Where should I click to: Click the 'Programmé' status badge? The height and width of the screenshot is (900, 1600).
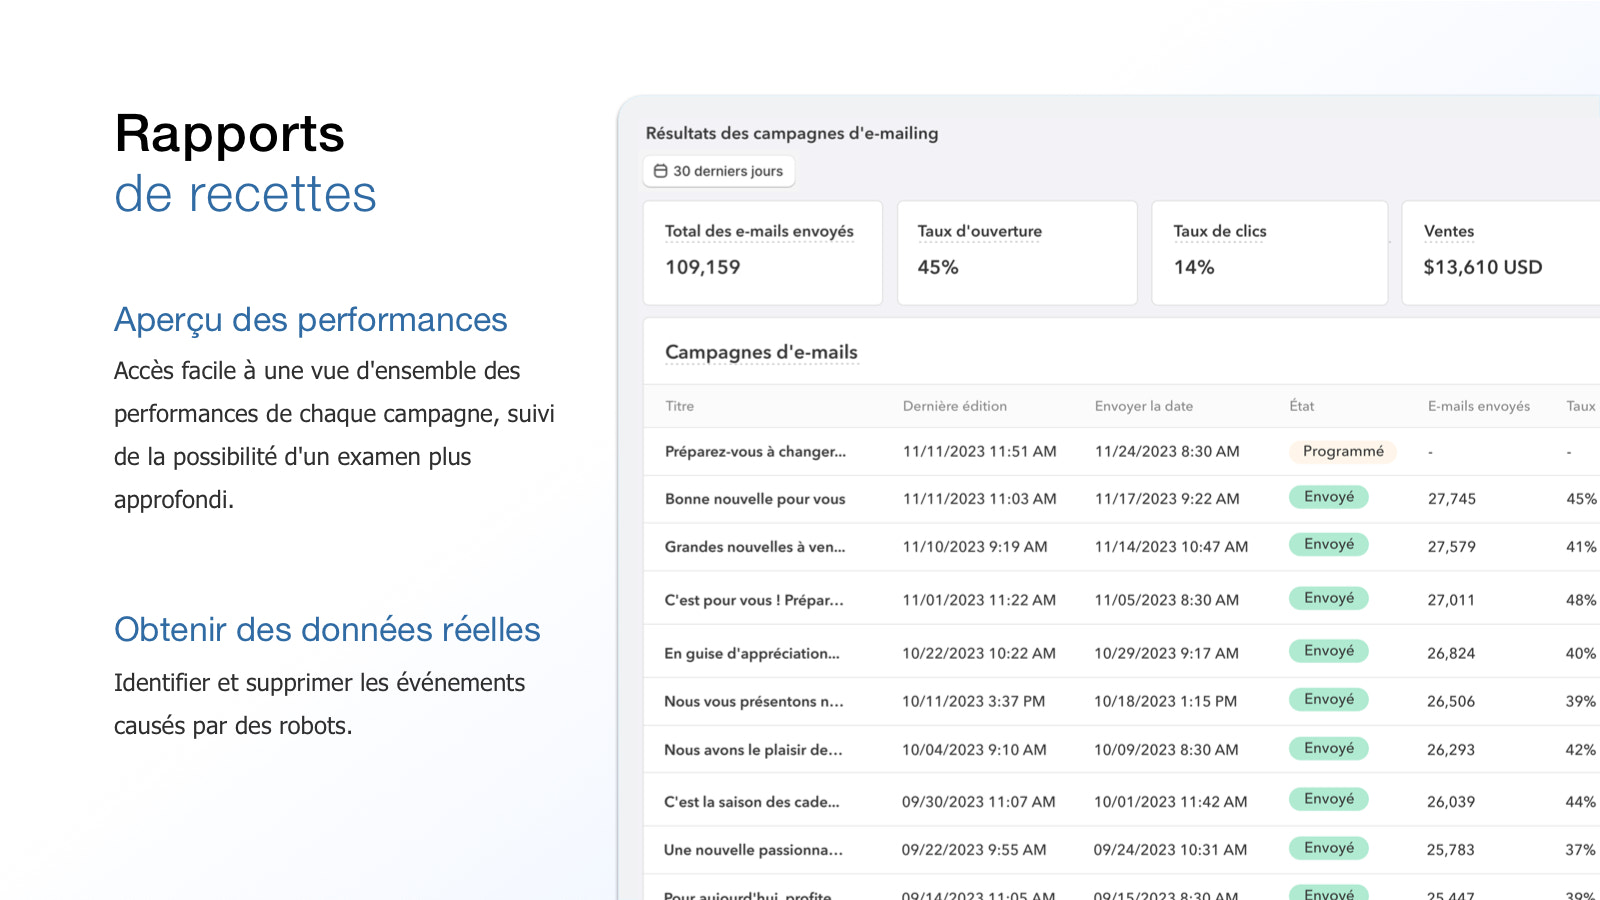1343,451
